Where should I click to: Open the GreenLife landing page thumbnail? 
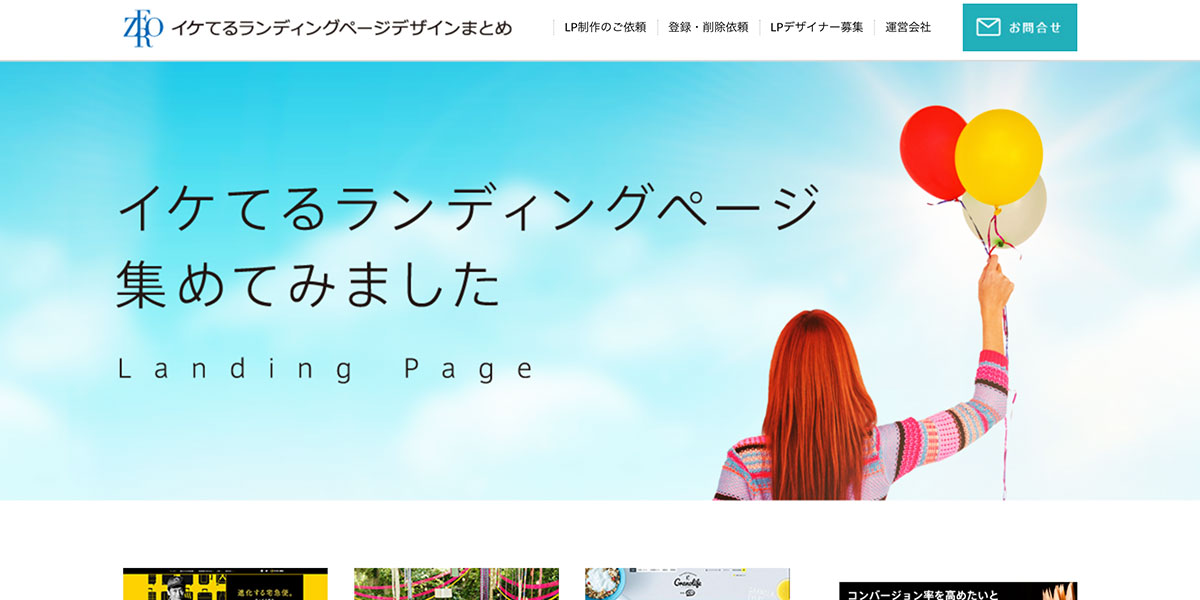tap(687, 584)
